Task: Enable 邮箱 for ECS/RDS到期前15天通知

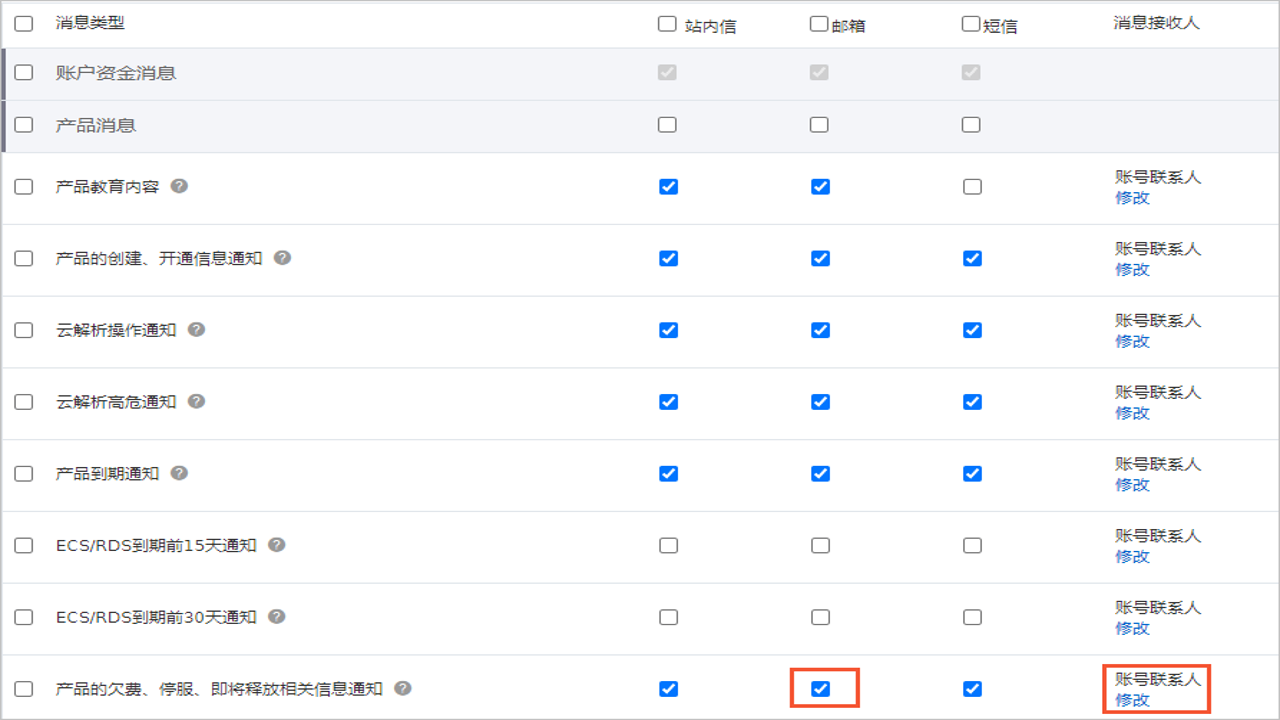Action: click(x=820, y=546)
